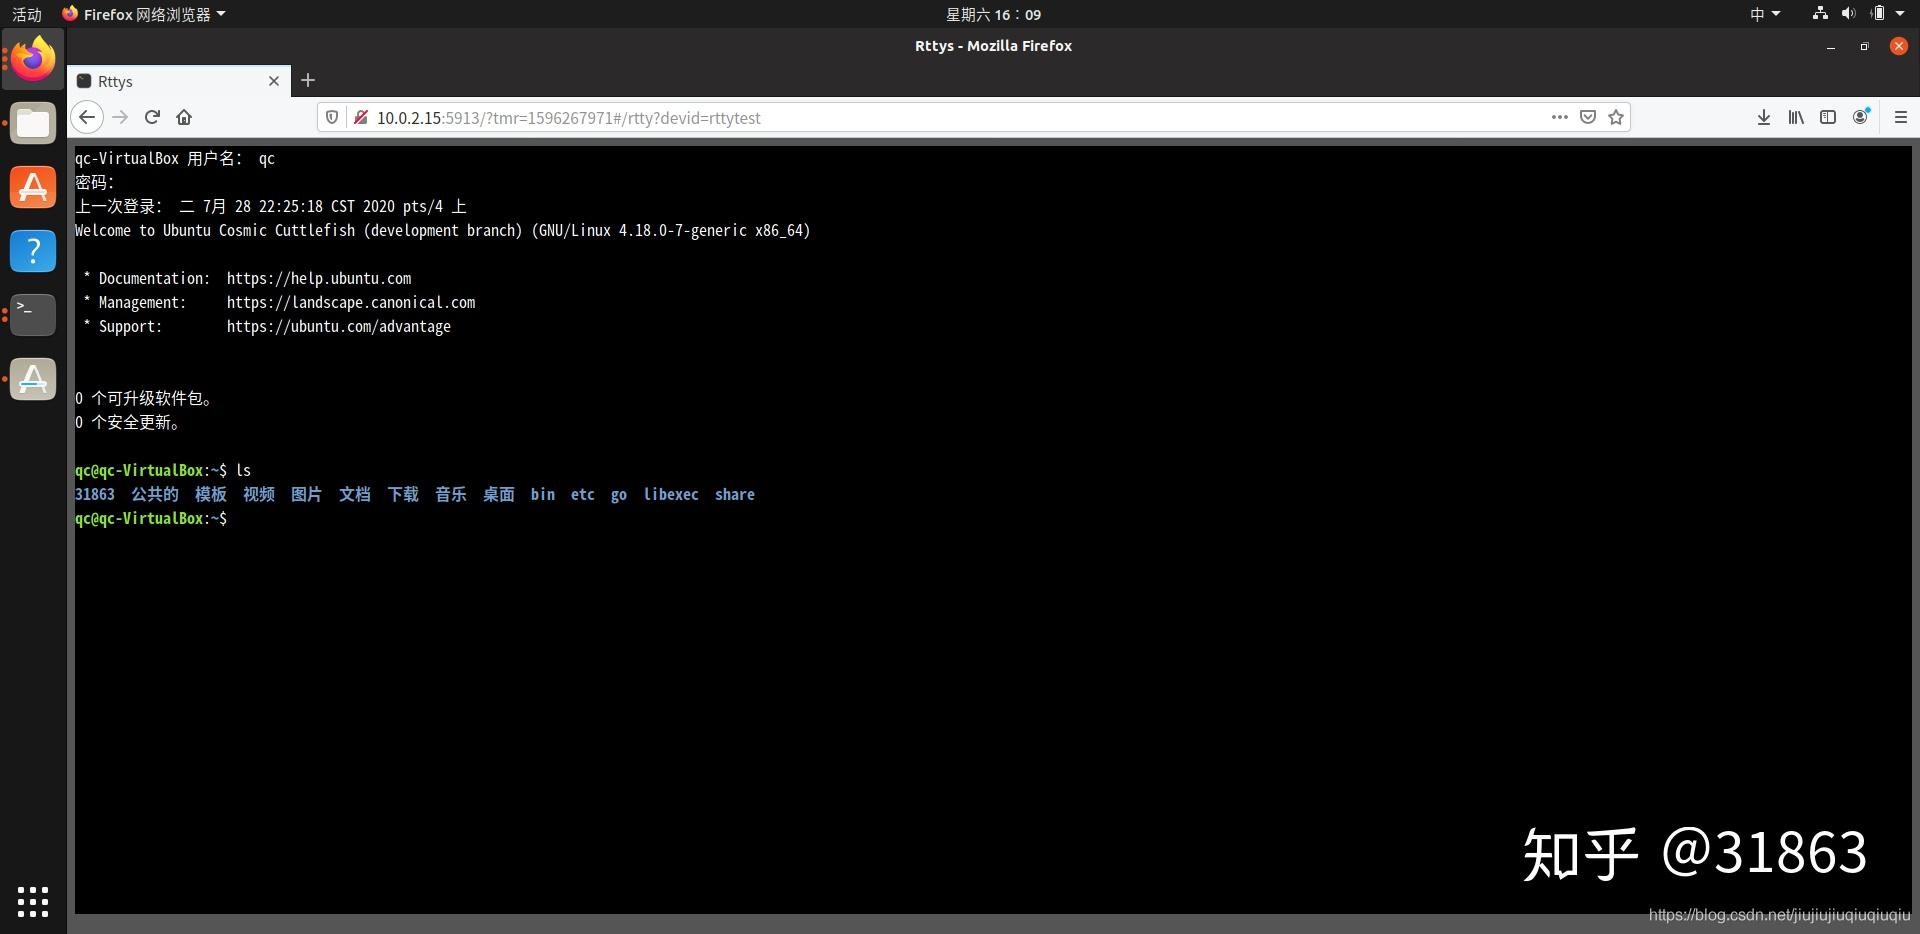Open the Downloads panel
Screen dimensions: 1920x934
[1764, 117]
